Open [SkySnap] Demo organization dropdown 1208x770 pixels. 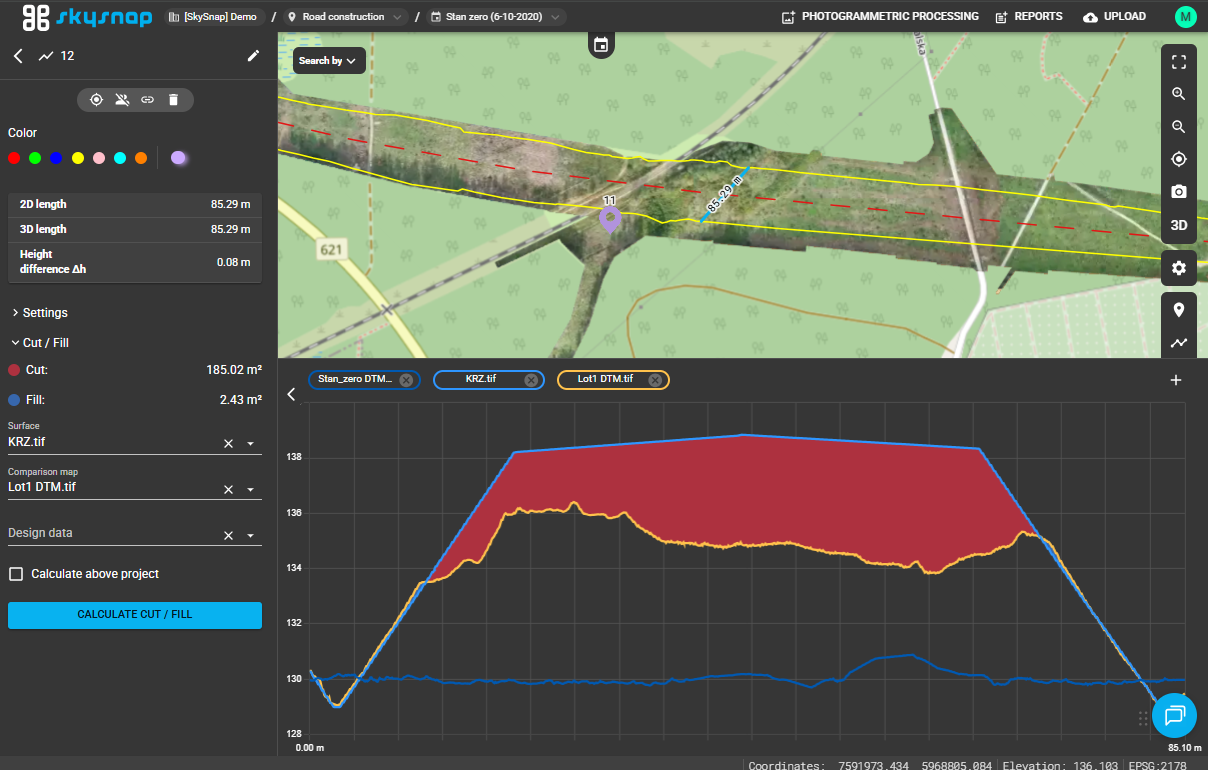pyautogui.click(x=215, y=17)
